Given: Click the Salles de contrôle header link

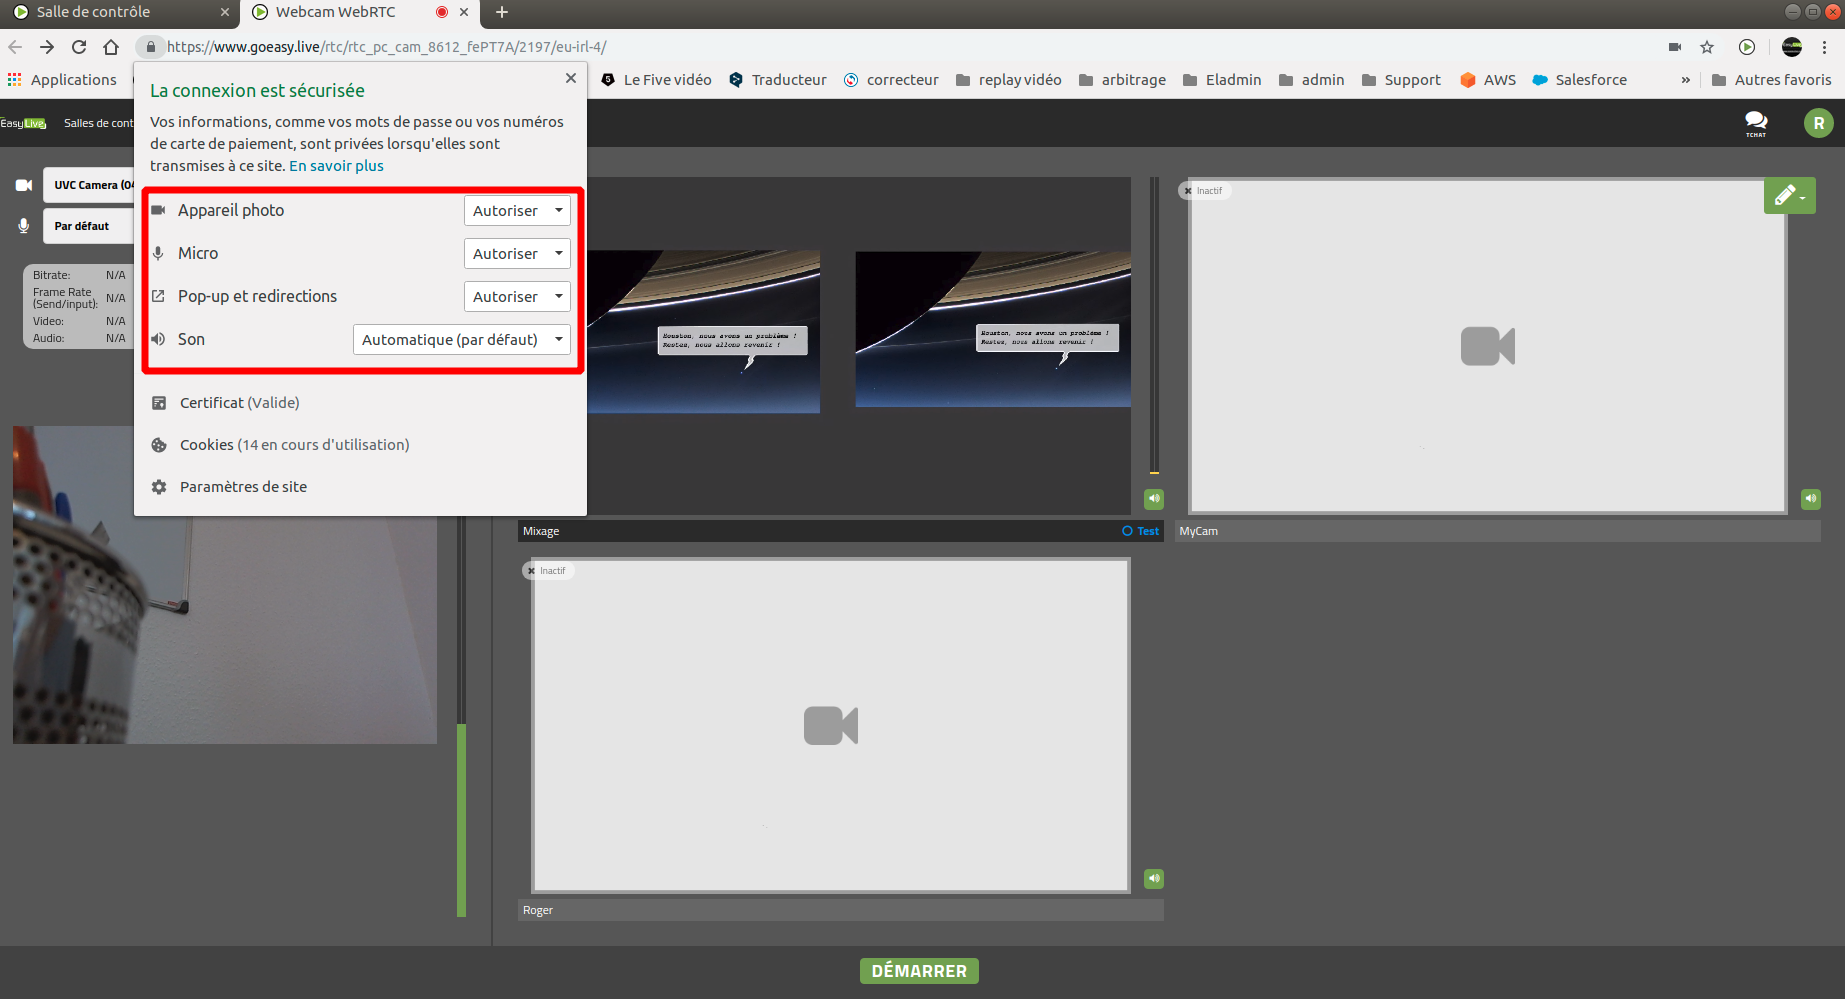Looking at the screenshot, I should 98,123.
